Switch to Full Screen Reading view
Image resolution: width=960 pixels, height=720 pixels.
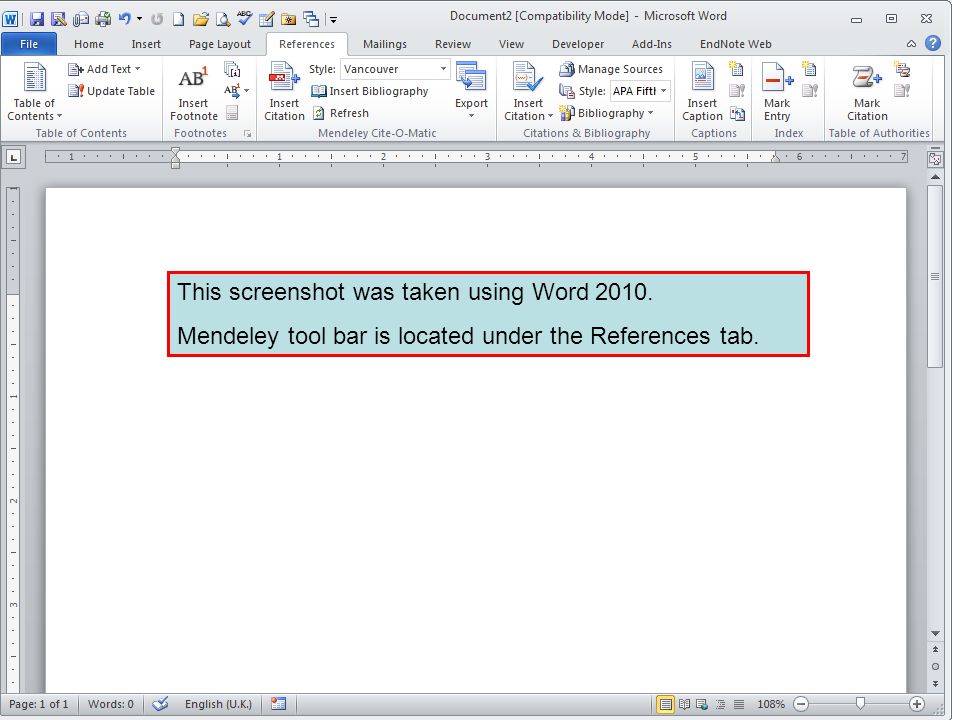684,704
